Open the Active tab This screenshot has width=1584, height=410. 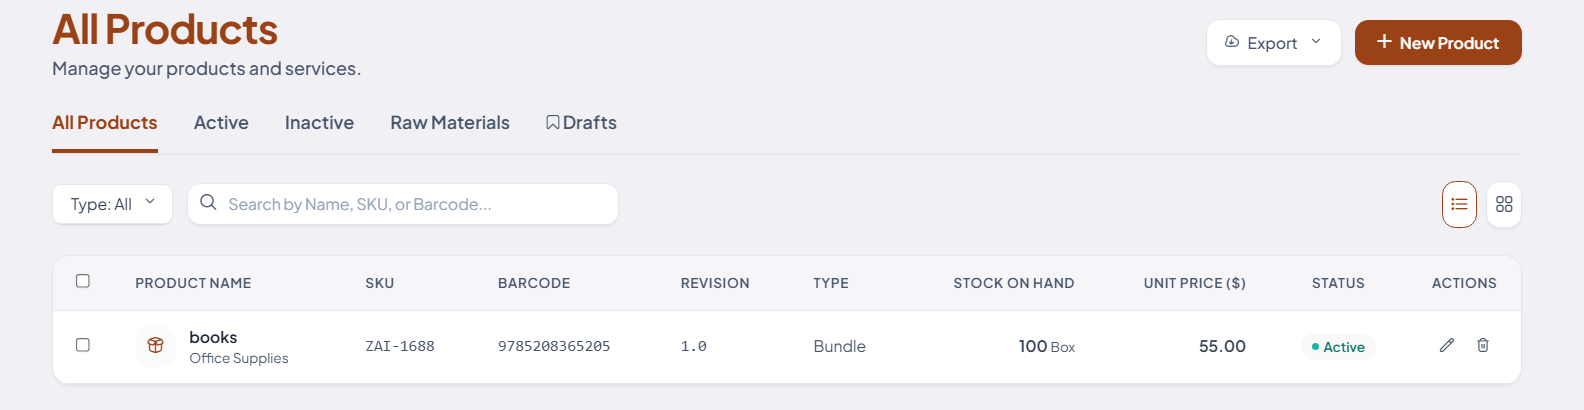coord(221,123)
